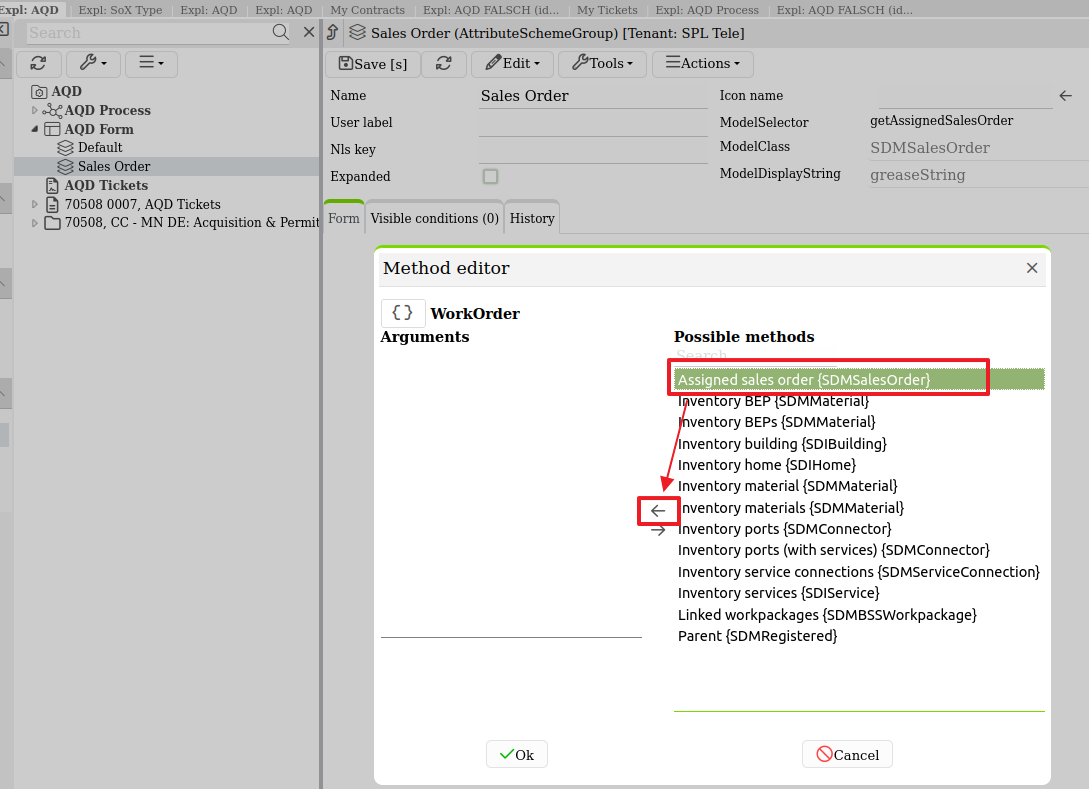Expand the 70508 0007, AQD Tickets node

pos(35,204)
